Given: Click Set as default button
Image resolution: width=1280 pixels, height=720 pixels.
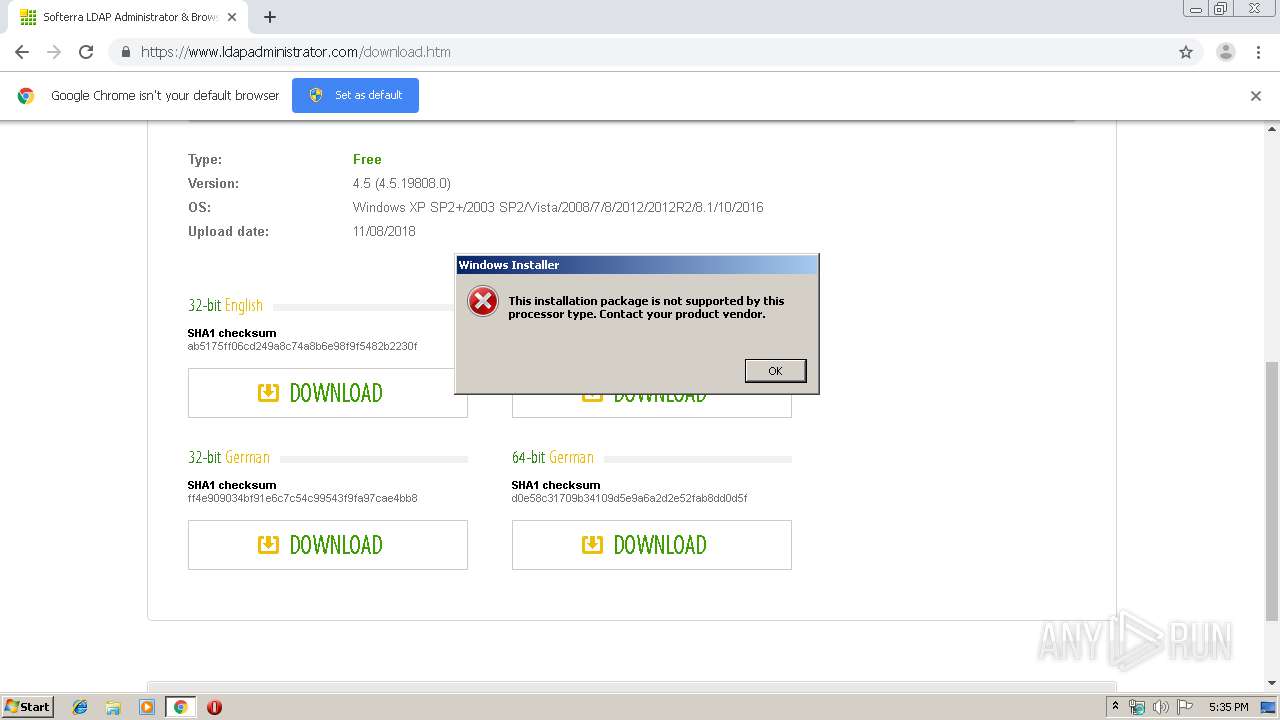Looking at the screenshot, I should click(355, 95).
